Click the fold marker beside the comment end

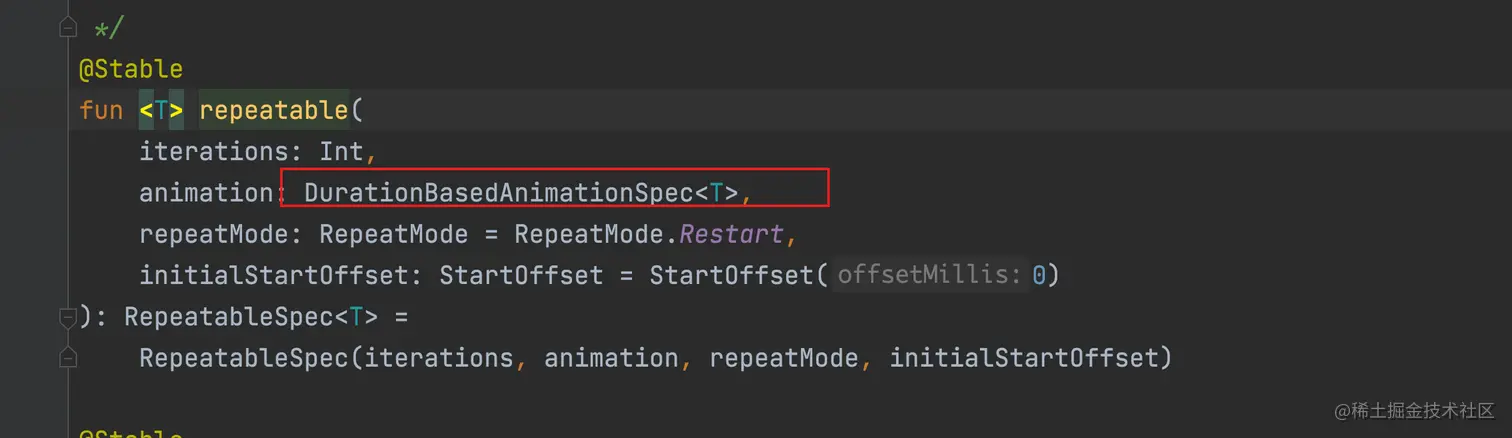(67, 26)
